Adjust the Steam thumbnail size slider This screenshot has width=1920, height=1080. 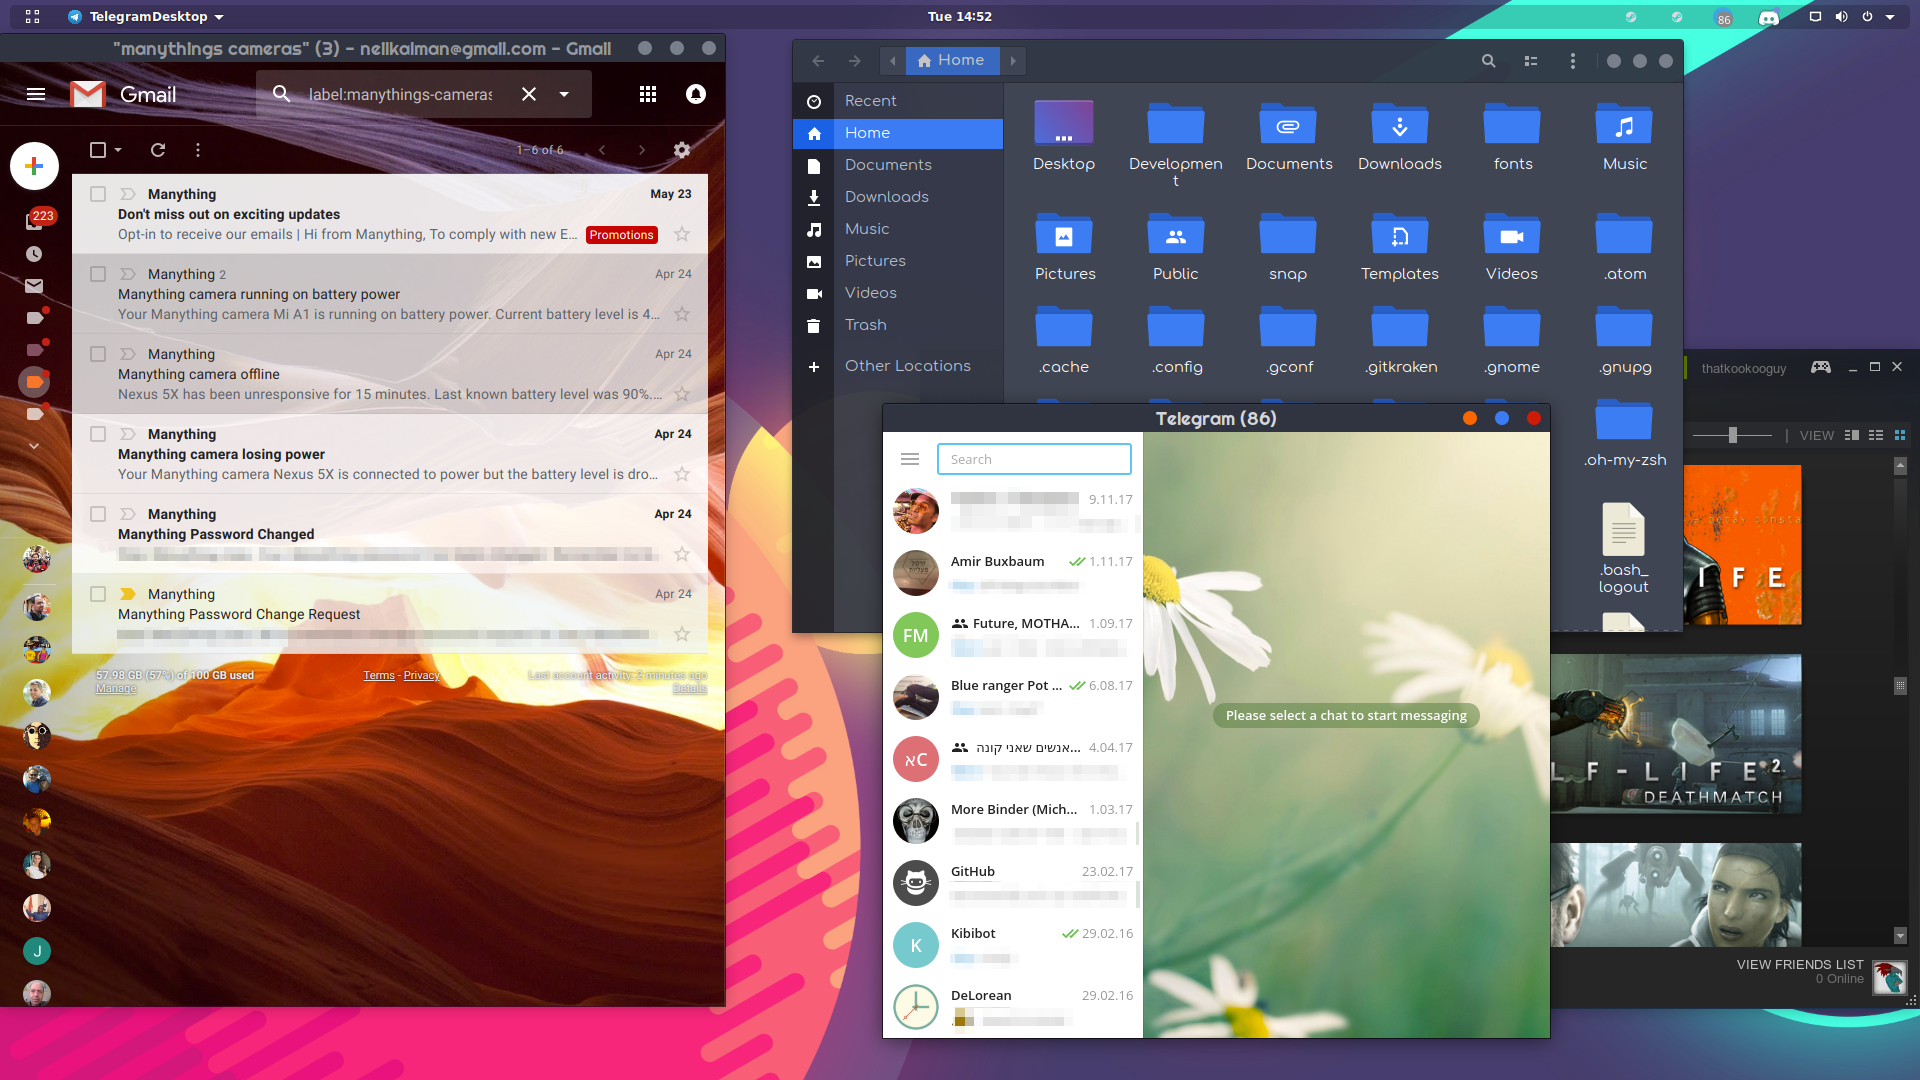click(1733, 435)
